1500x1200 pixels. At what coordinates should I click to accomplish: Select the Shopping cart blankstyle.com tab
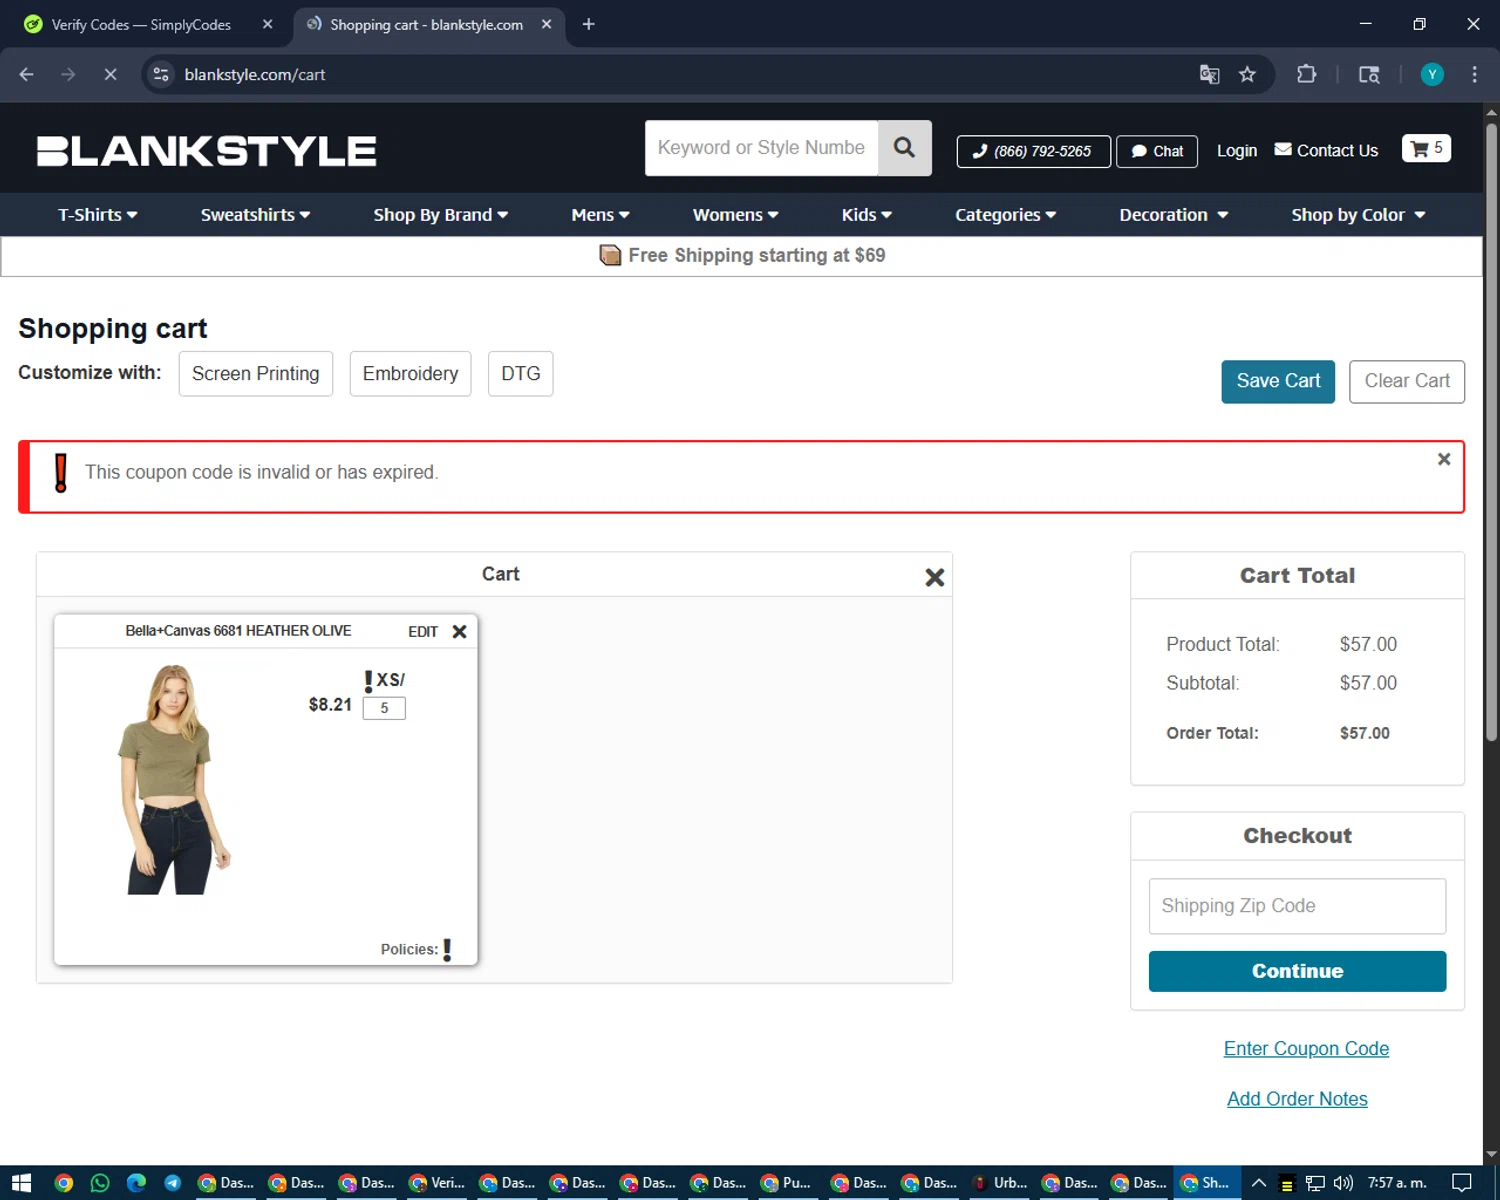coord(427,24)
